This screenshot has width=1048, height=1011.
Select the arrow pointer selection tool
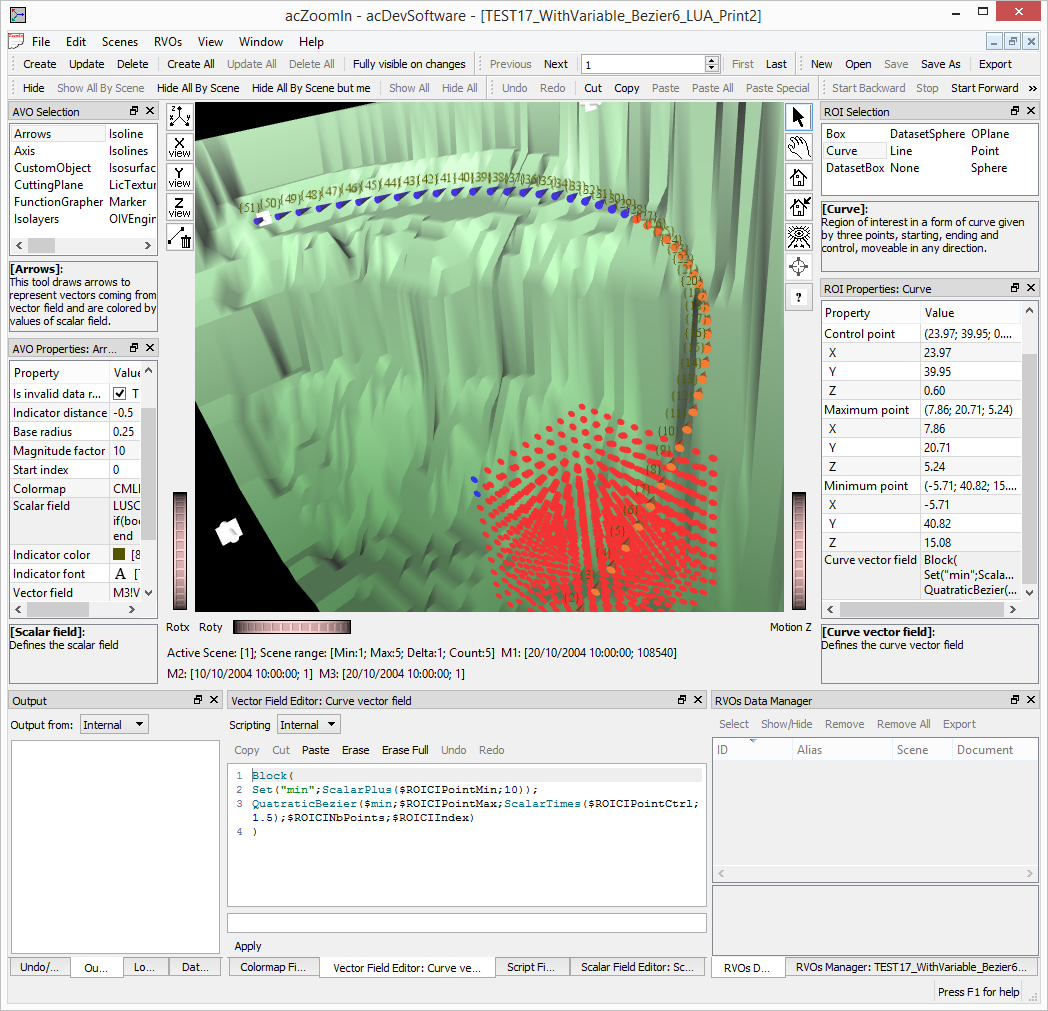(x=798, y=118)
